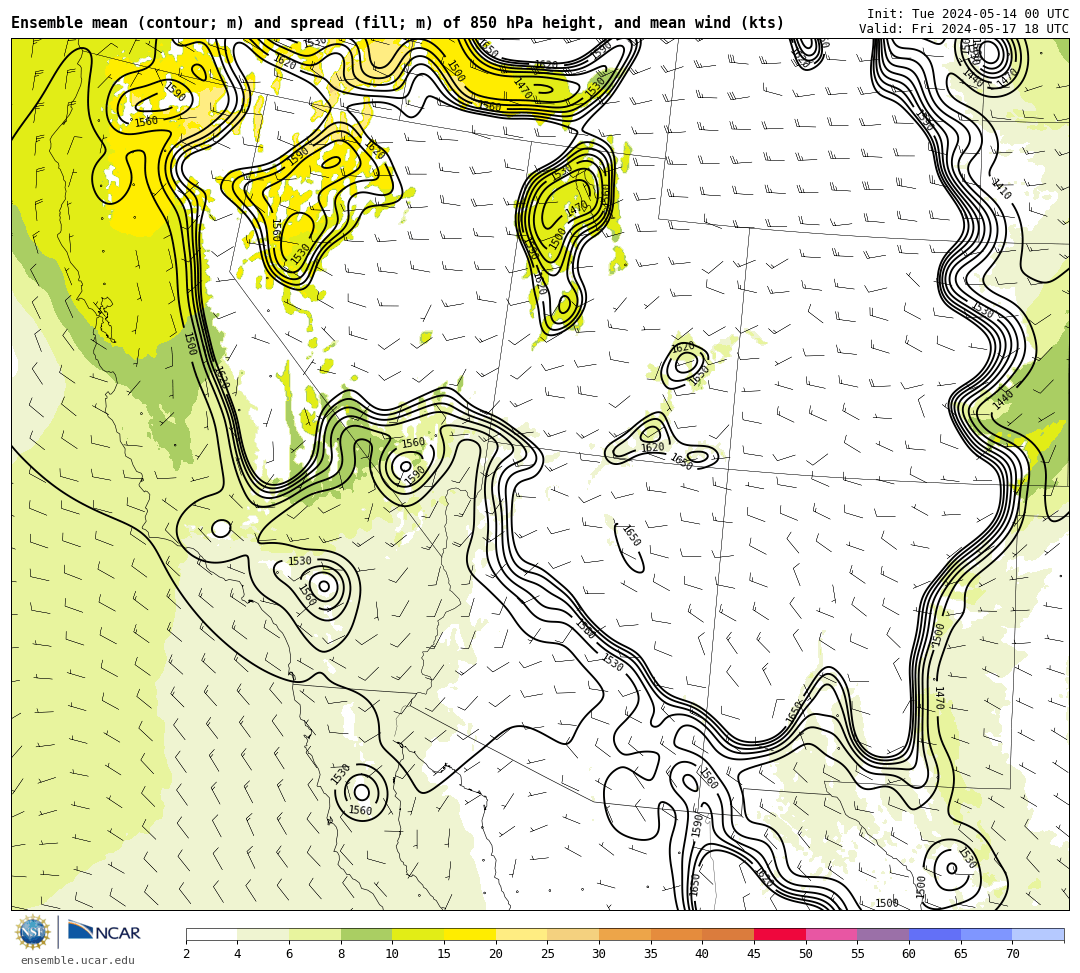Pick the red 45–50 legend swatch

coord(780,934)
